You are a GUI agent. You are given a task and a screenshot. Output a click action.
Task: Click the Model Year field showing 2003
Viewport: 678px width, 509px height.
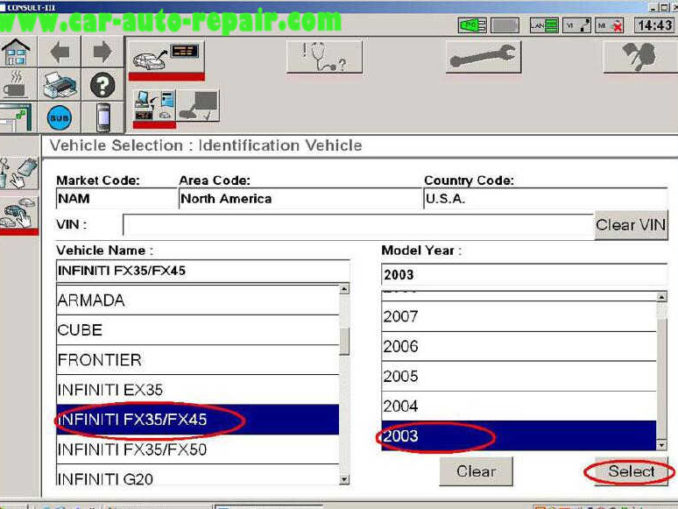pyautogui.click(x=524, y=275)
